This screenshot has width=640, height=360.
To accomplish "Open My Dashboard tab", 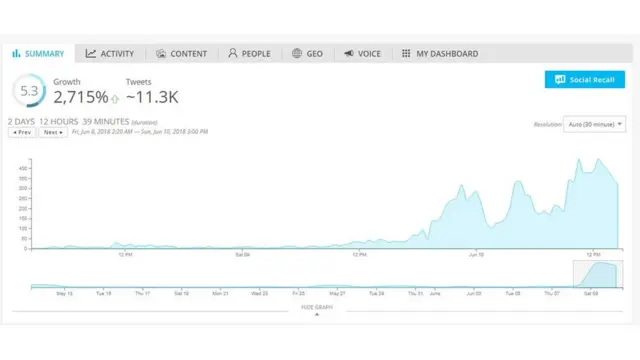I will point(440,53).
